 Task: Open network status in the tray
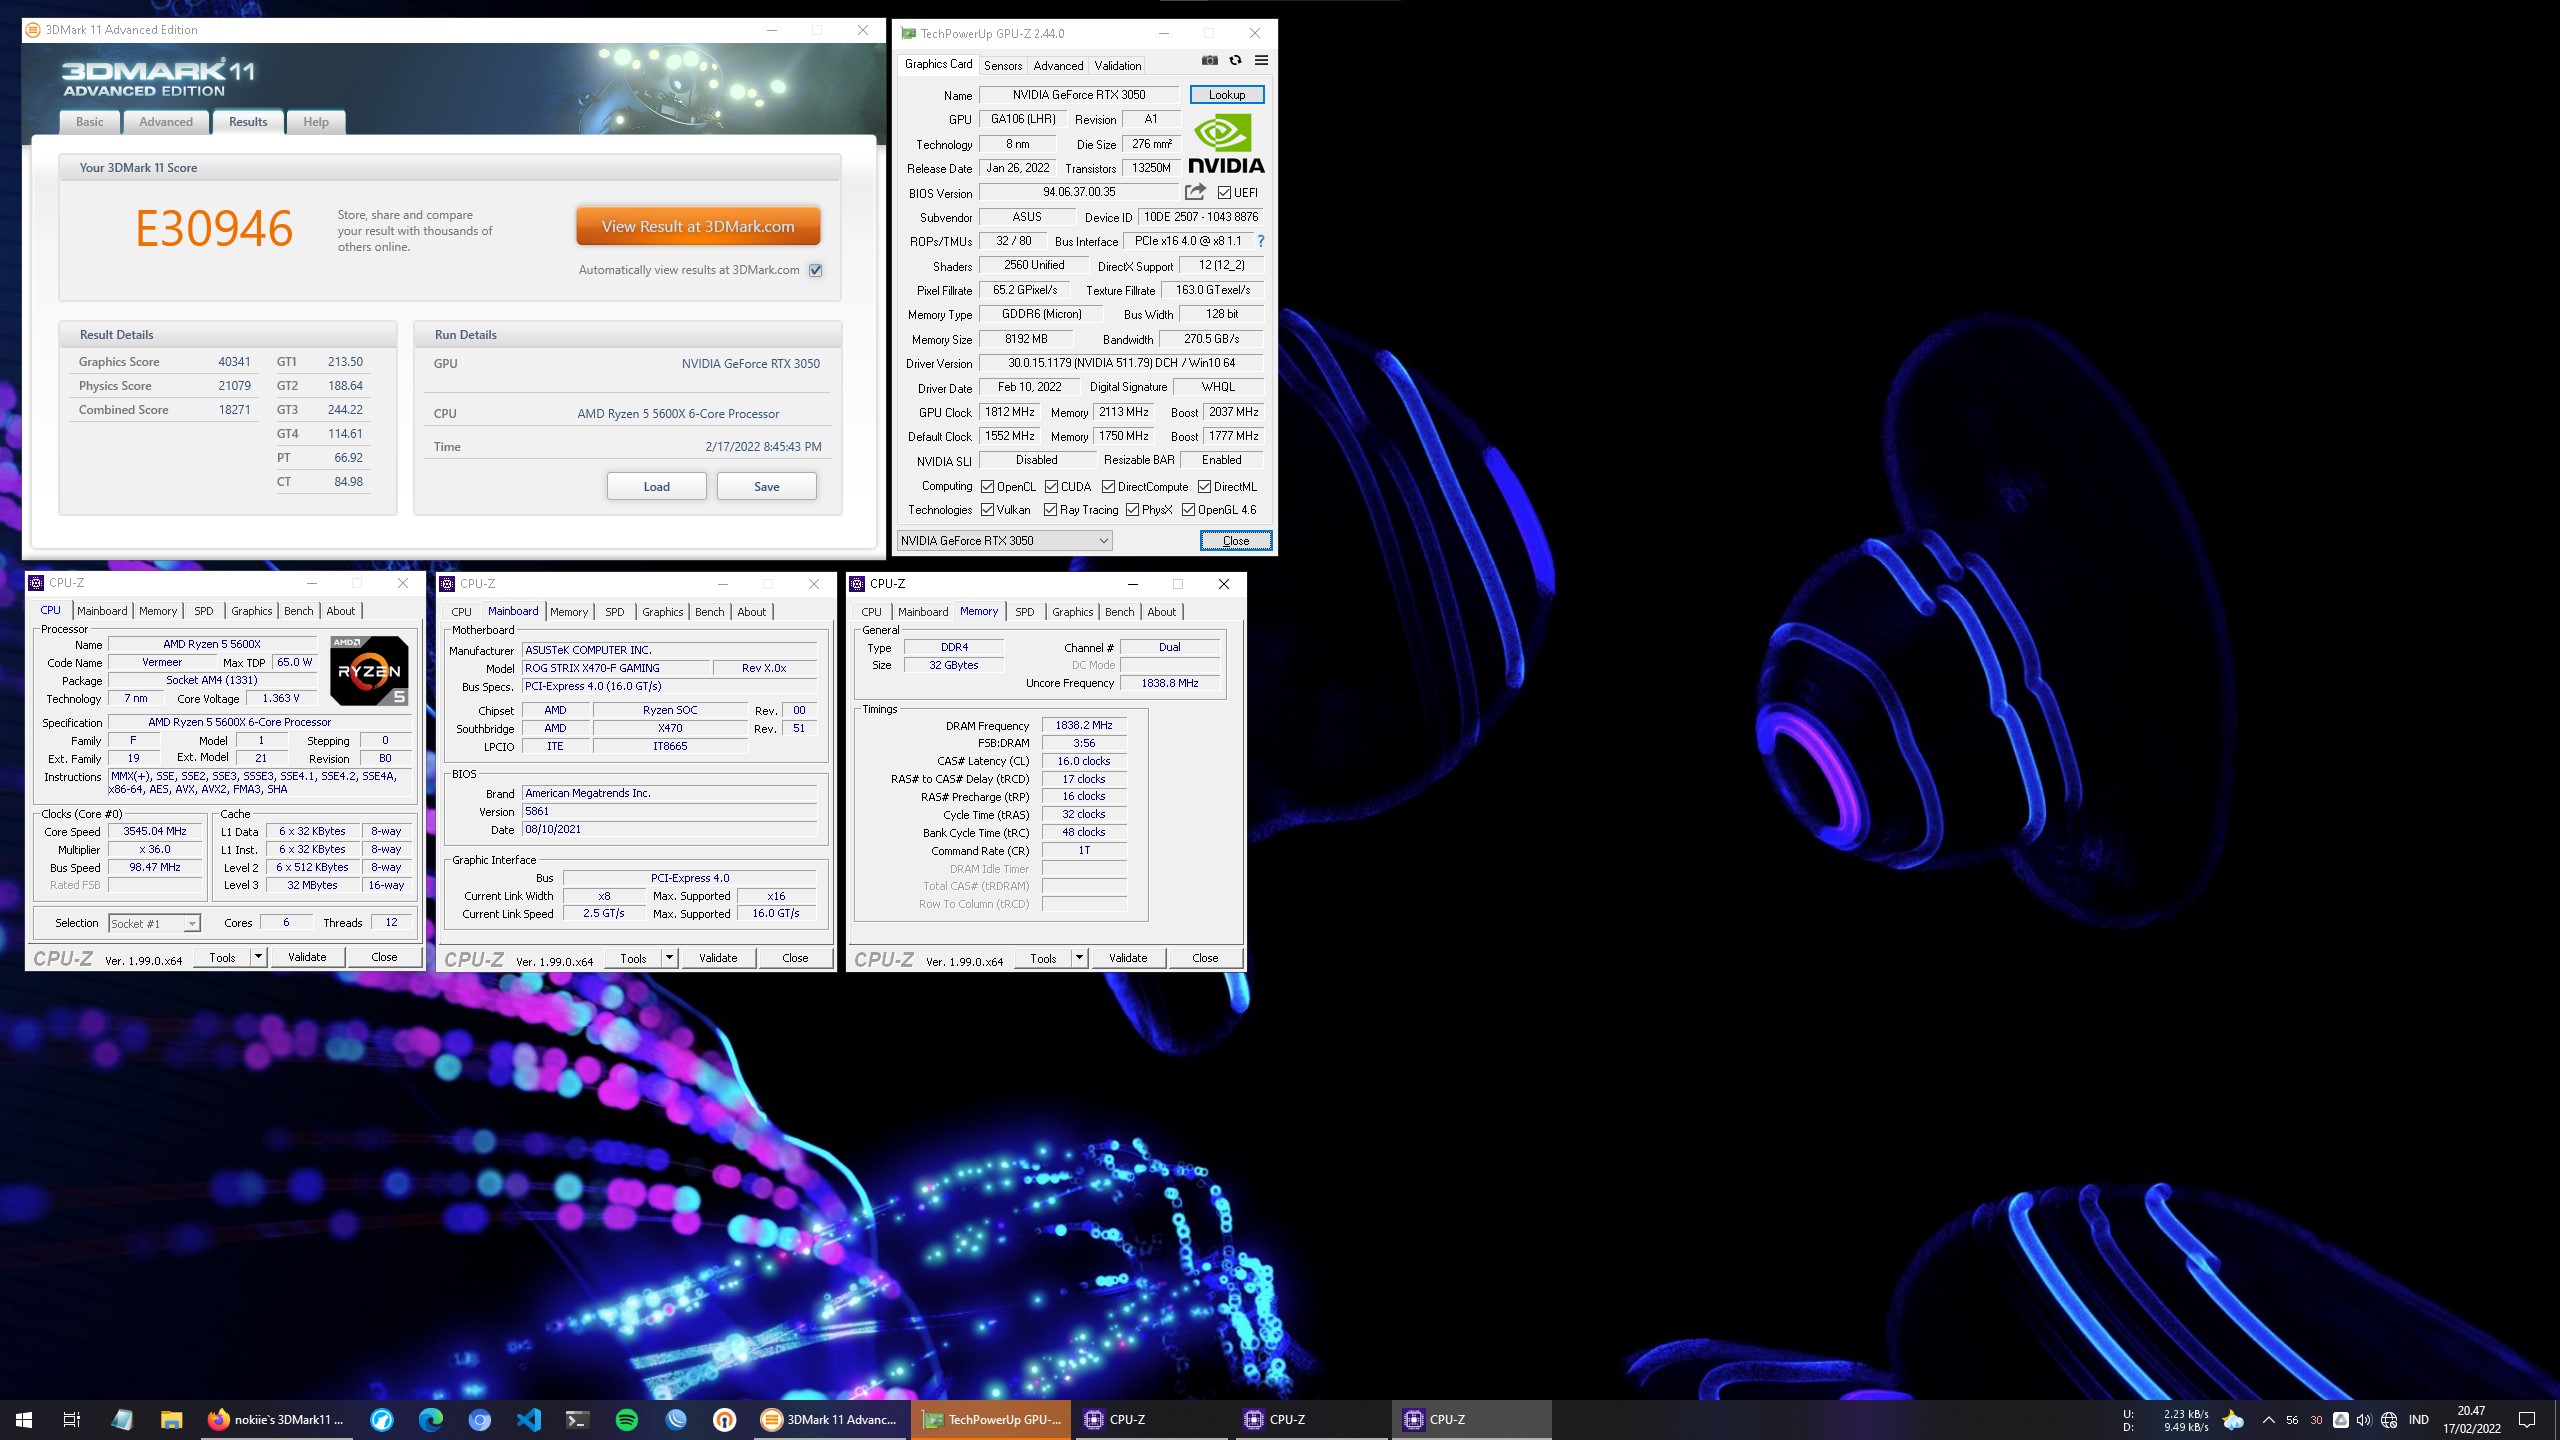2389,1420
